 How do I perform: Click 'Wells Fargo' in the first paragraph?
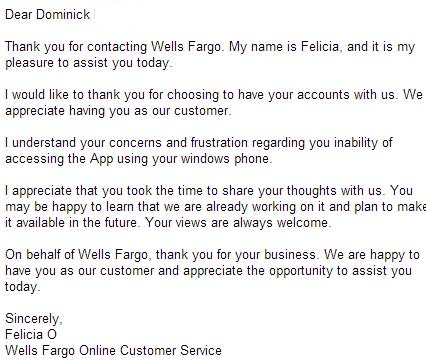tap(186, 47)
